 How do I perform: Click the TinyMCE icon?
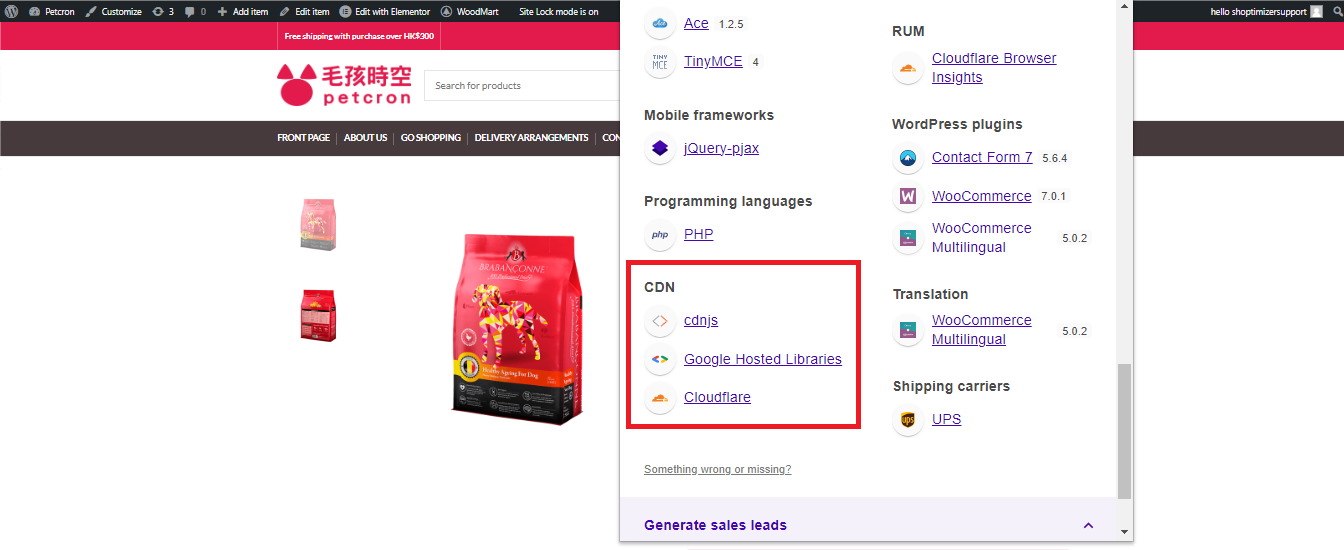click(659, 62)
